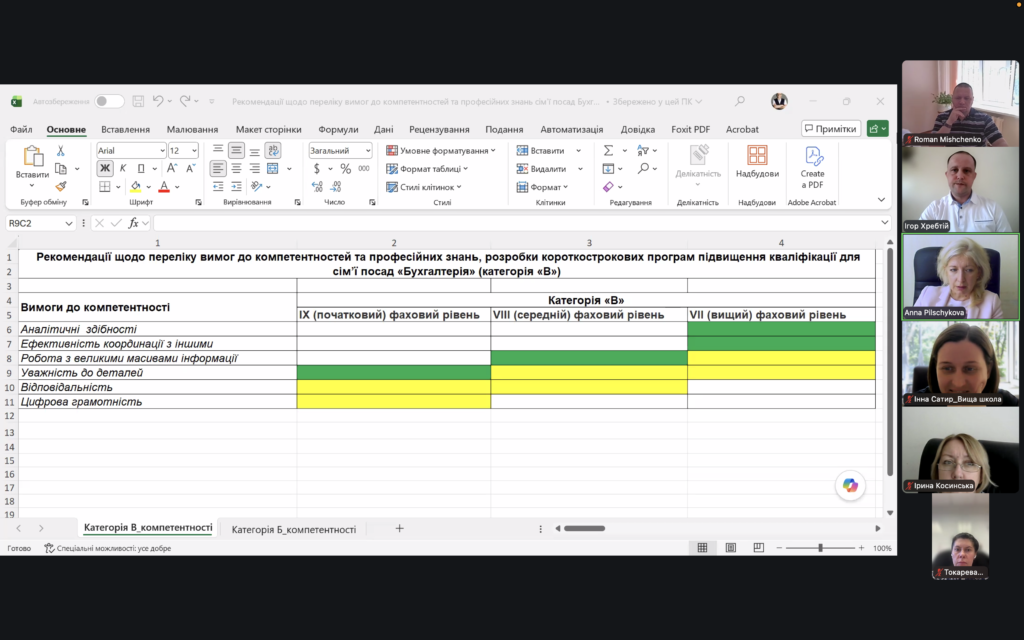Click the Надбудови add-ins button
Image resolution: width=1024 pixels, height=640 pixels.
click(x=757, y=162)
